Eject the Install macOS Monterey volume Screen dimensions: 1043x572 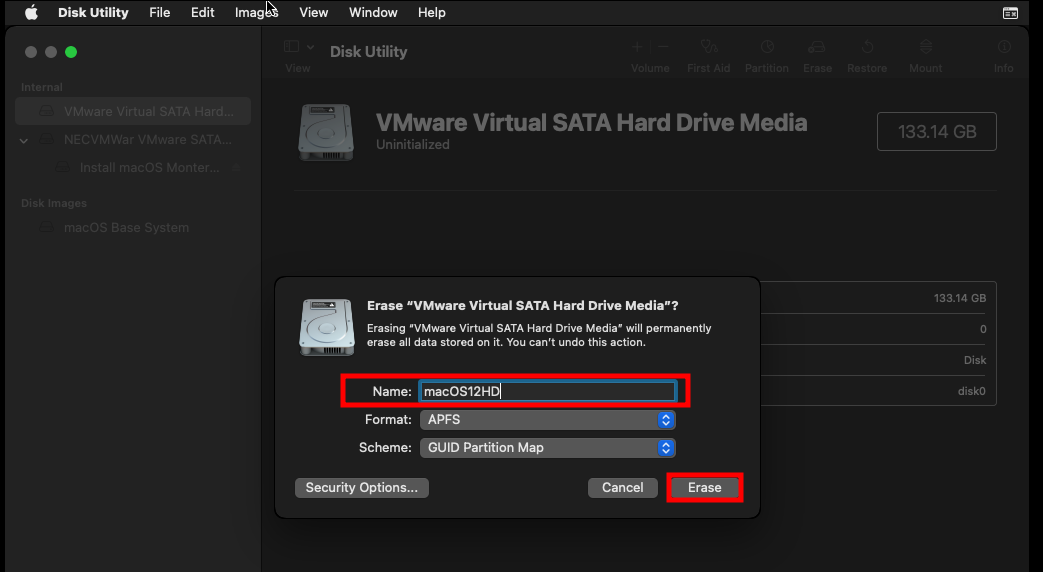[236, 168]
